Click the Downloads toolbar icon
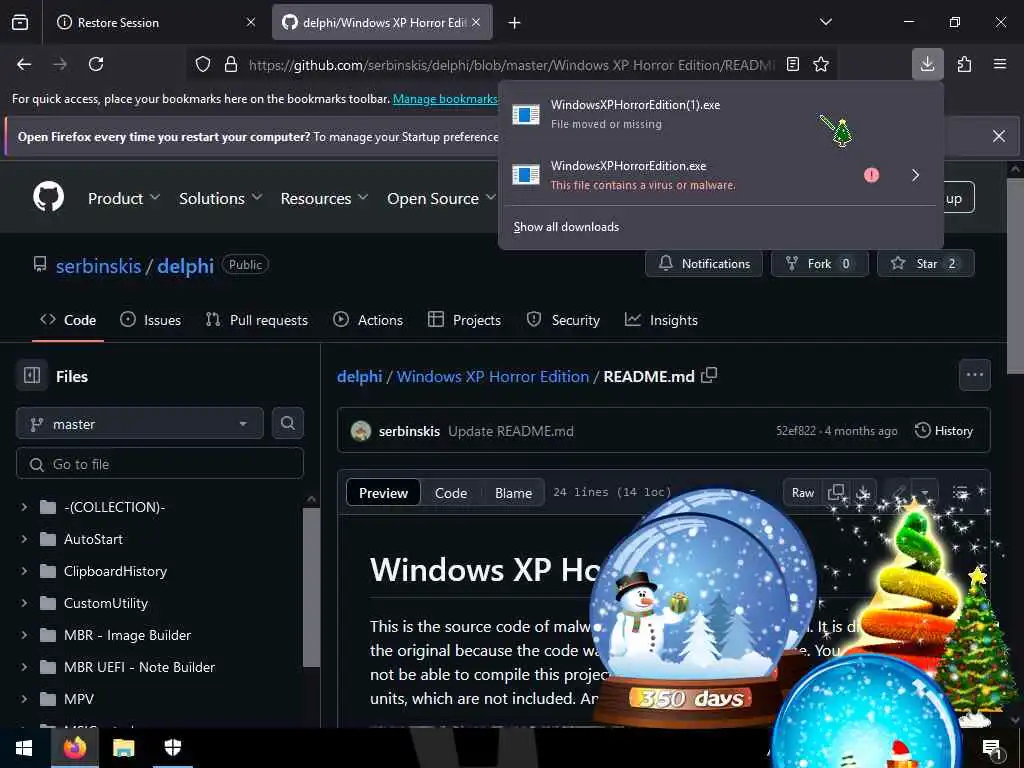Viewport: 1024px width, 768px height. click(x=927, y=64)
